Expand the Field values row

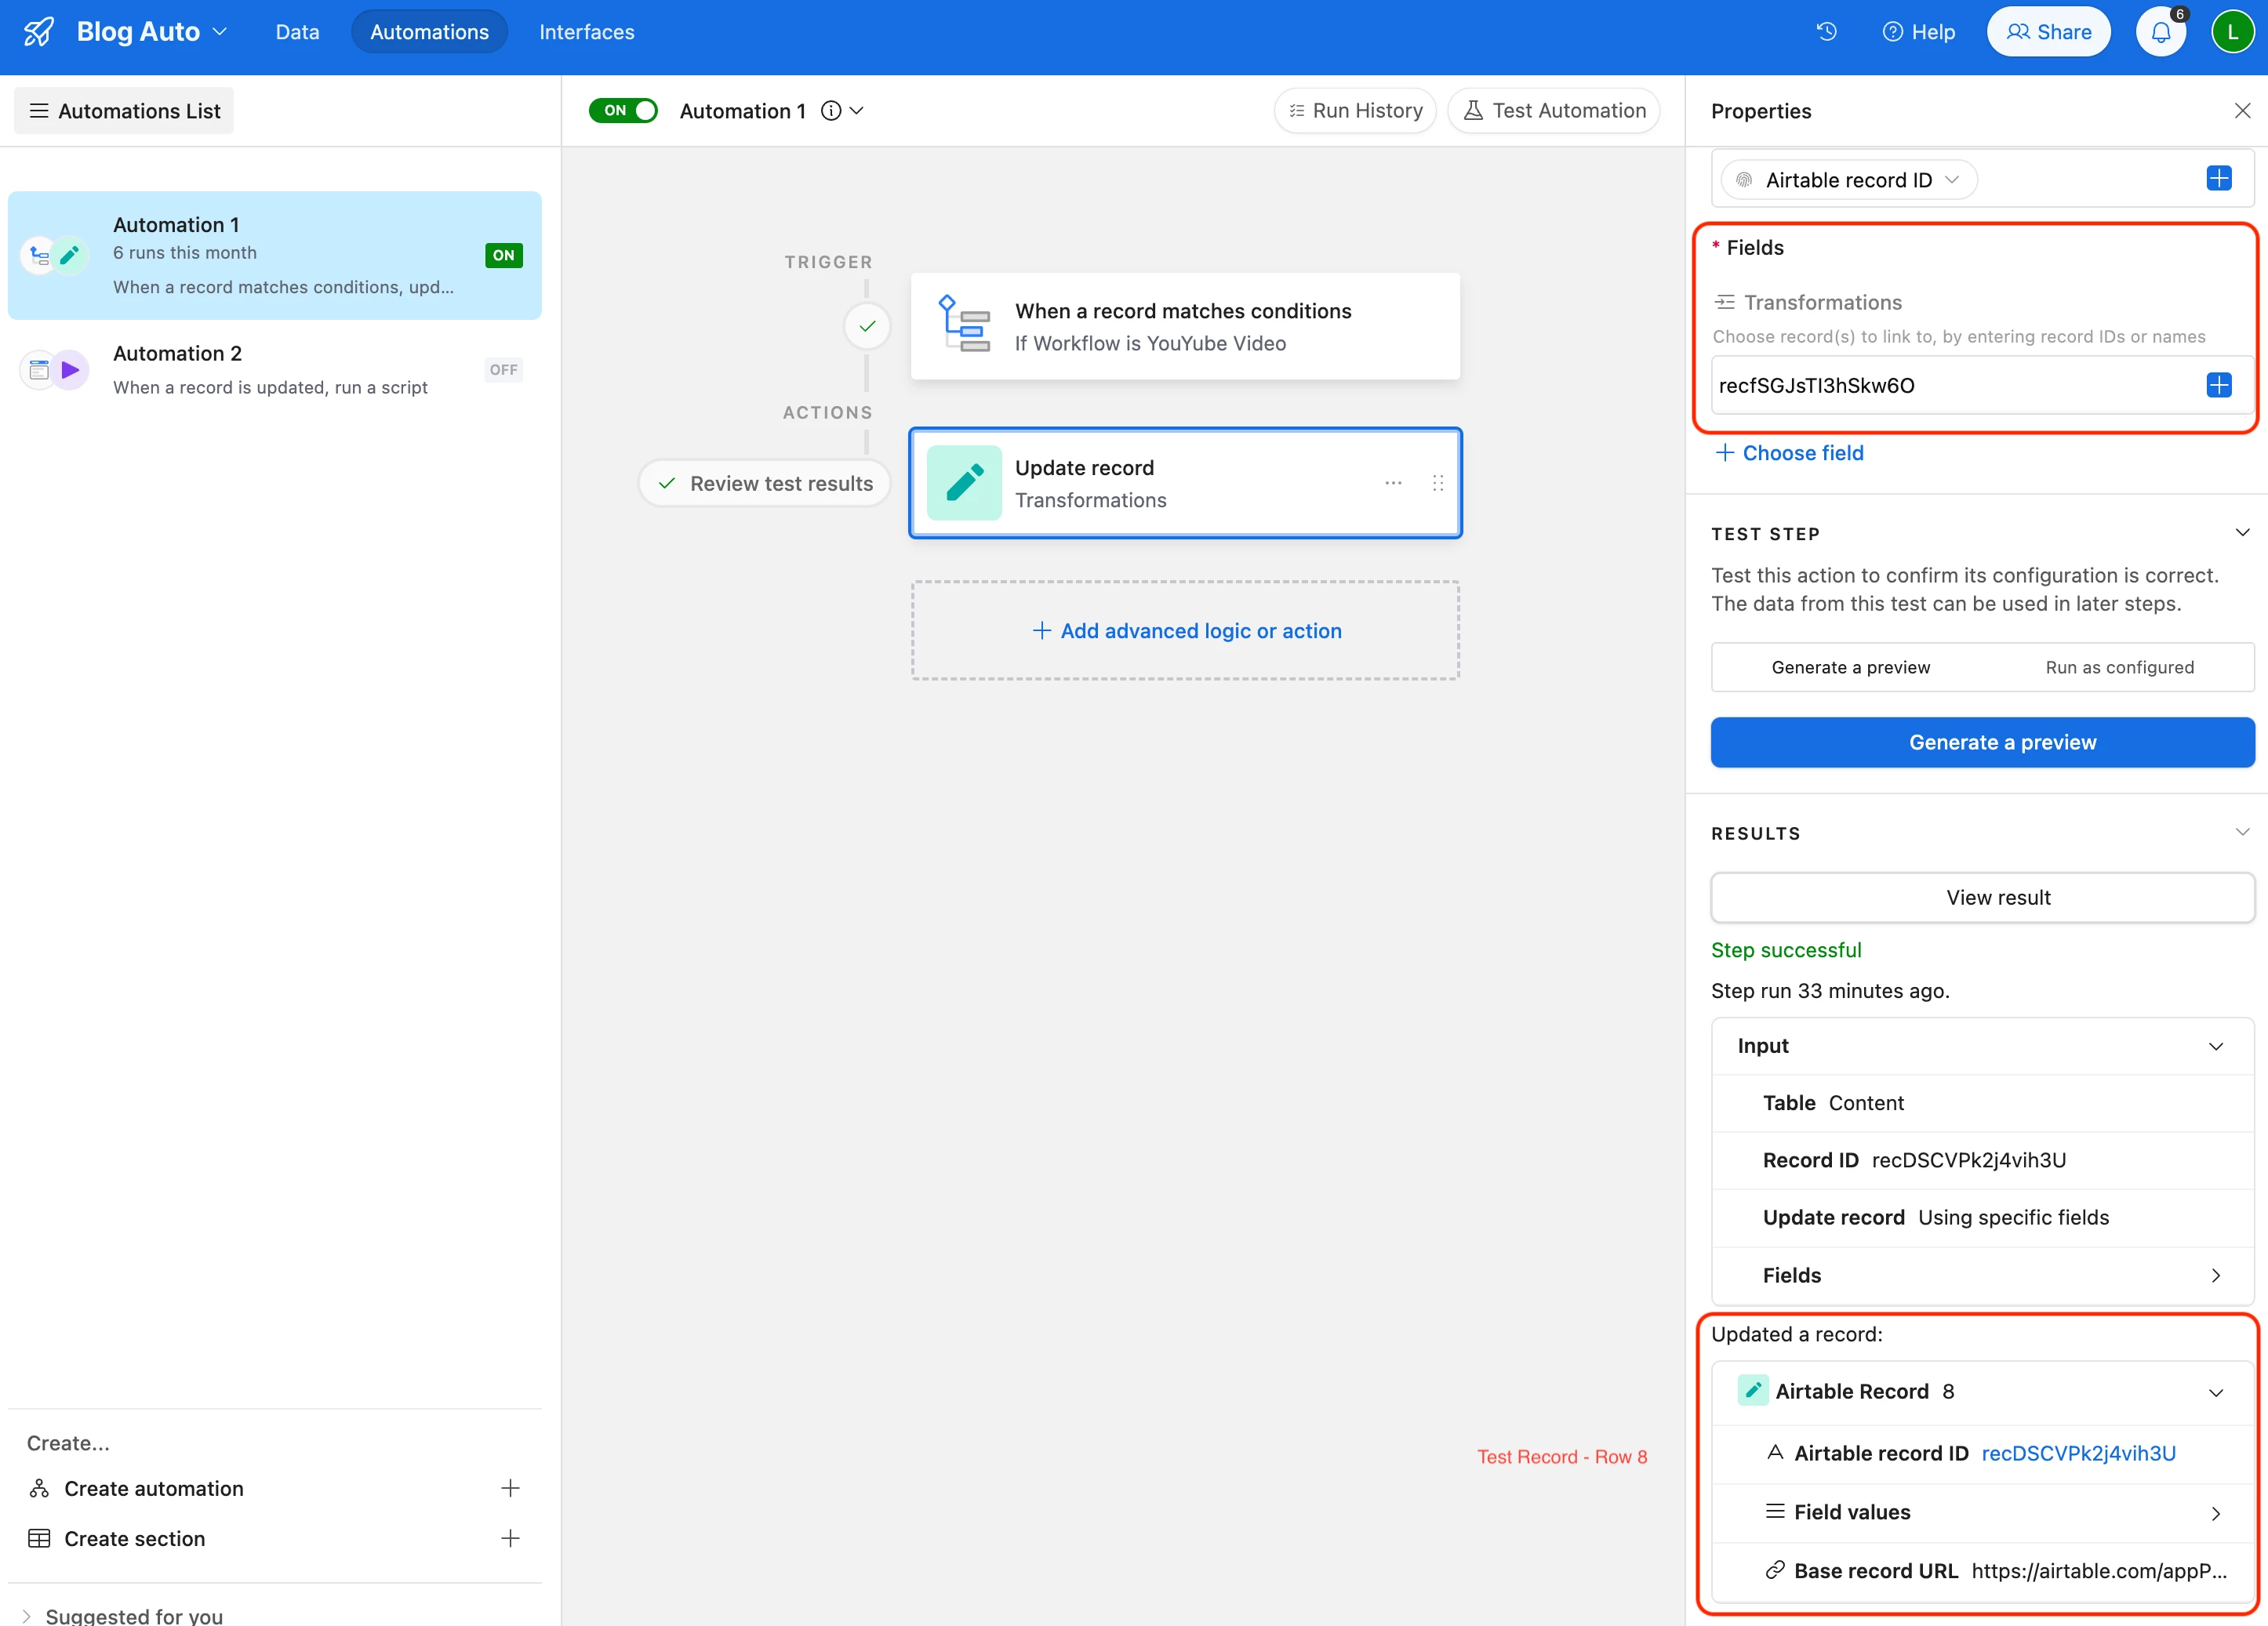pos(2215,1513)
